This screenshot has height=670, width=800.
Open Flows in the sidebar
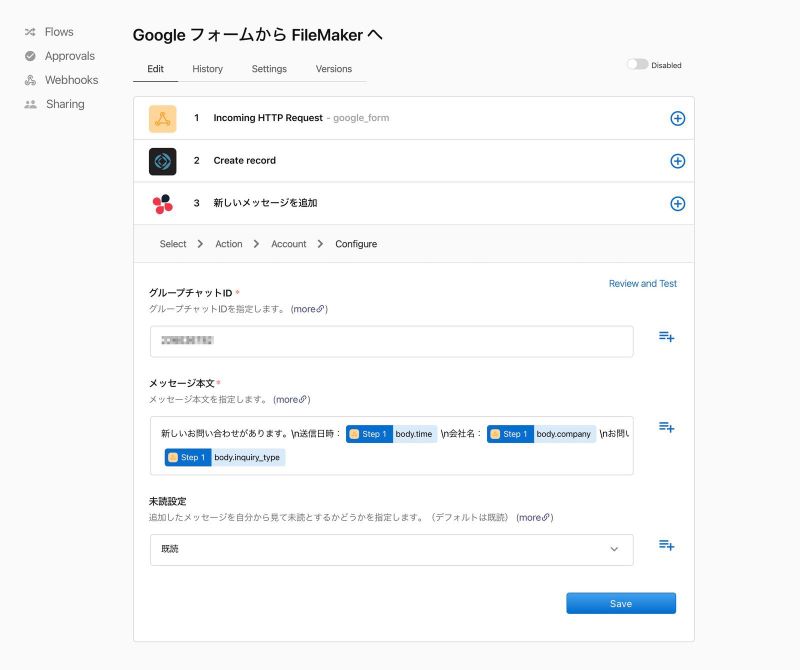49,32
